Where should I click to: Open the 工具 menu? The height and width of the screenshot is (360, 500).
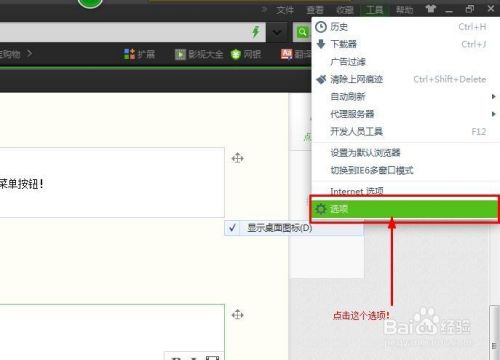point(374,10)
